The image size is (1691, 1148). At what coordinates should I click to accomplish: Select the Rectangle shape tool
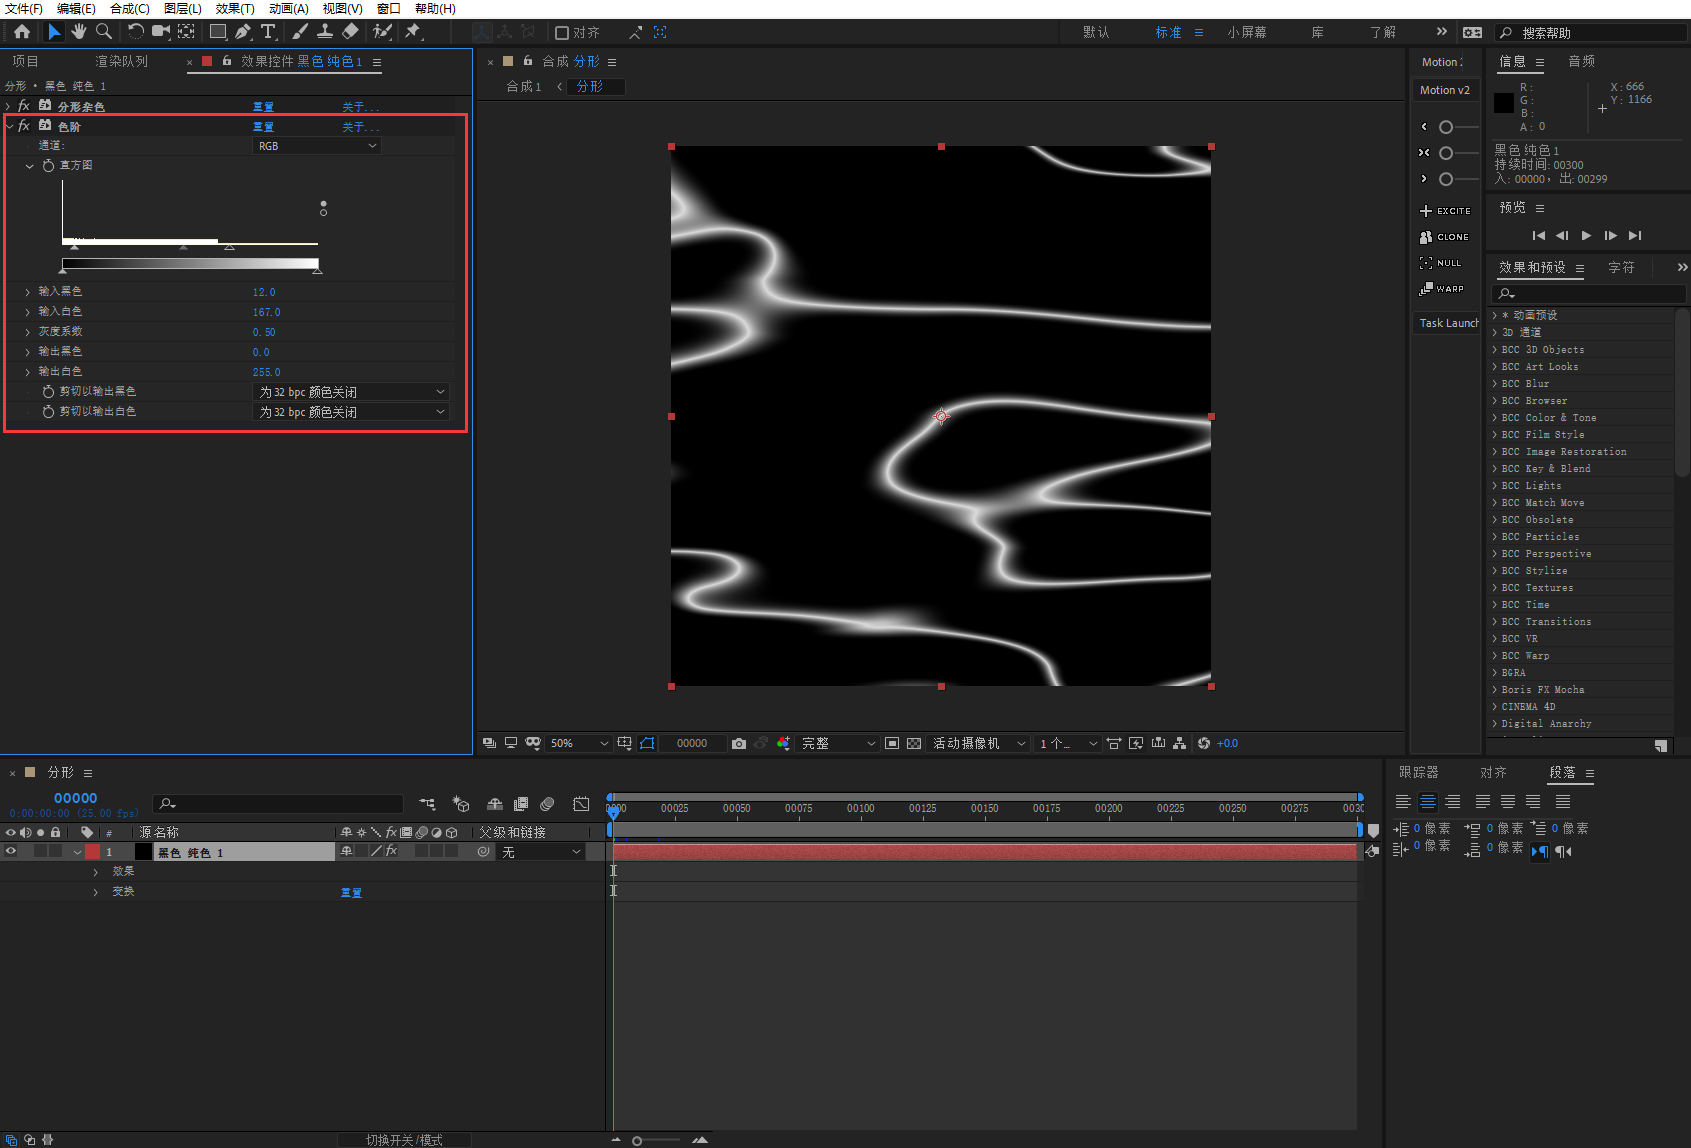(x=218, y=32)
